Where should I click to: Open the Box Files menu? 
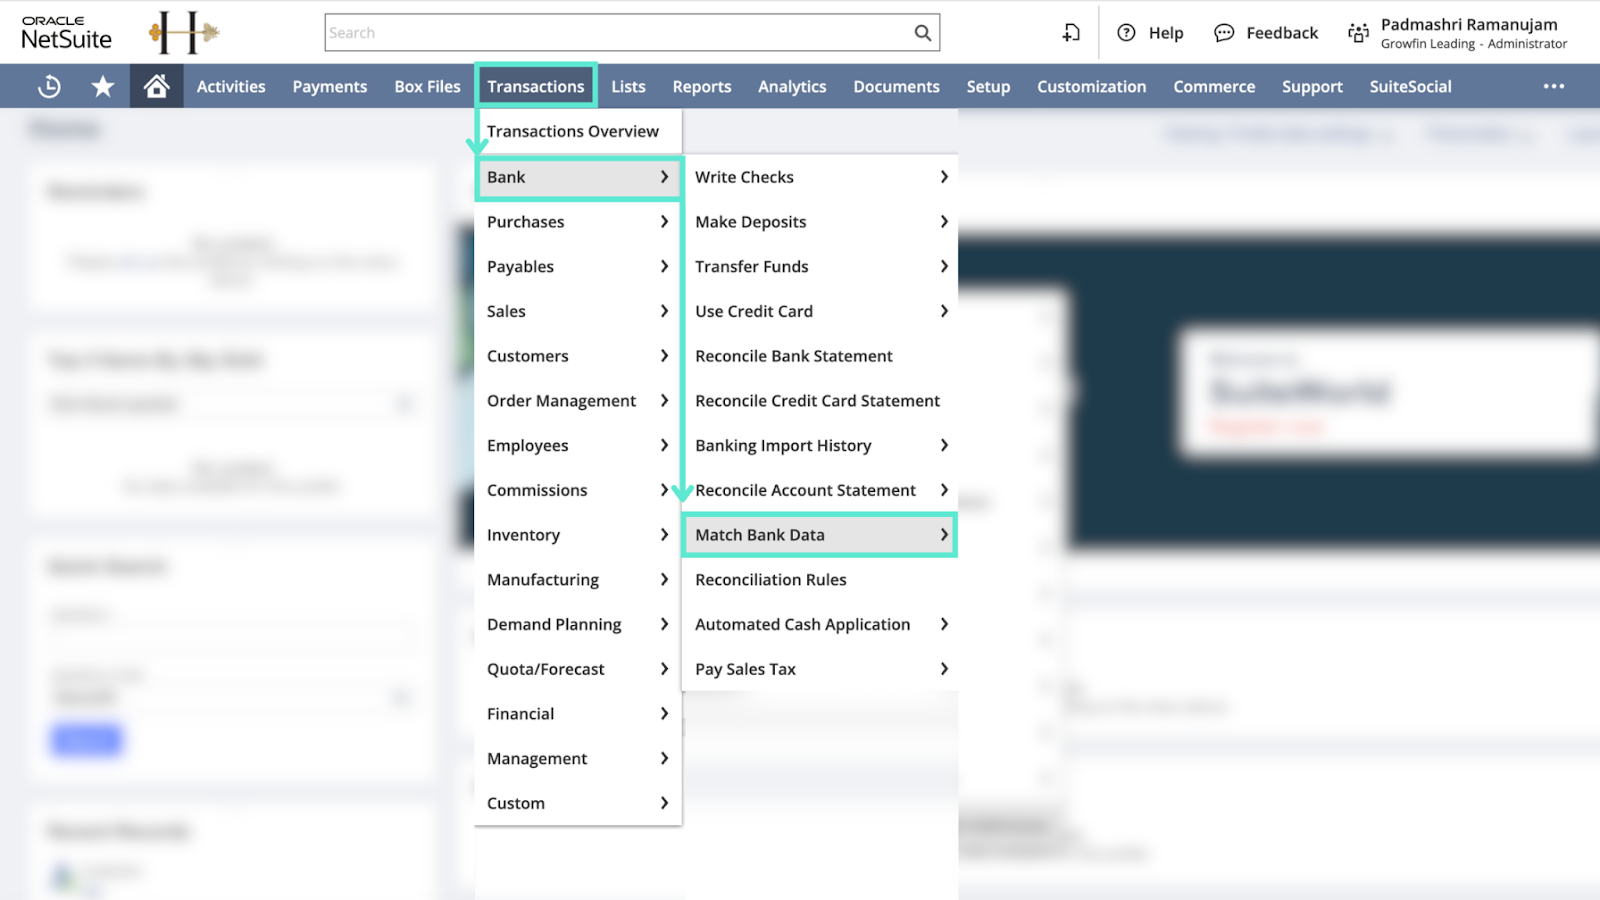click(428, 87)
